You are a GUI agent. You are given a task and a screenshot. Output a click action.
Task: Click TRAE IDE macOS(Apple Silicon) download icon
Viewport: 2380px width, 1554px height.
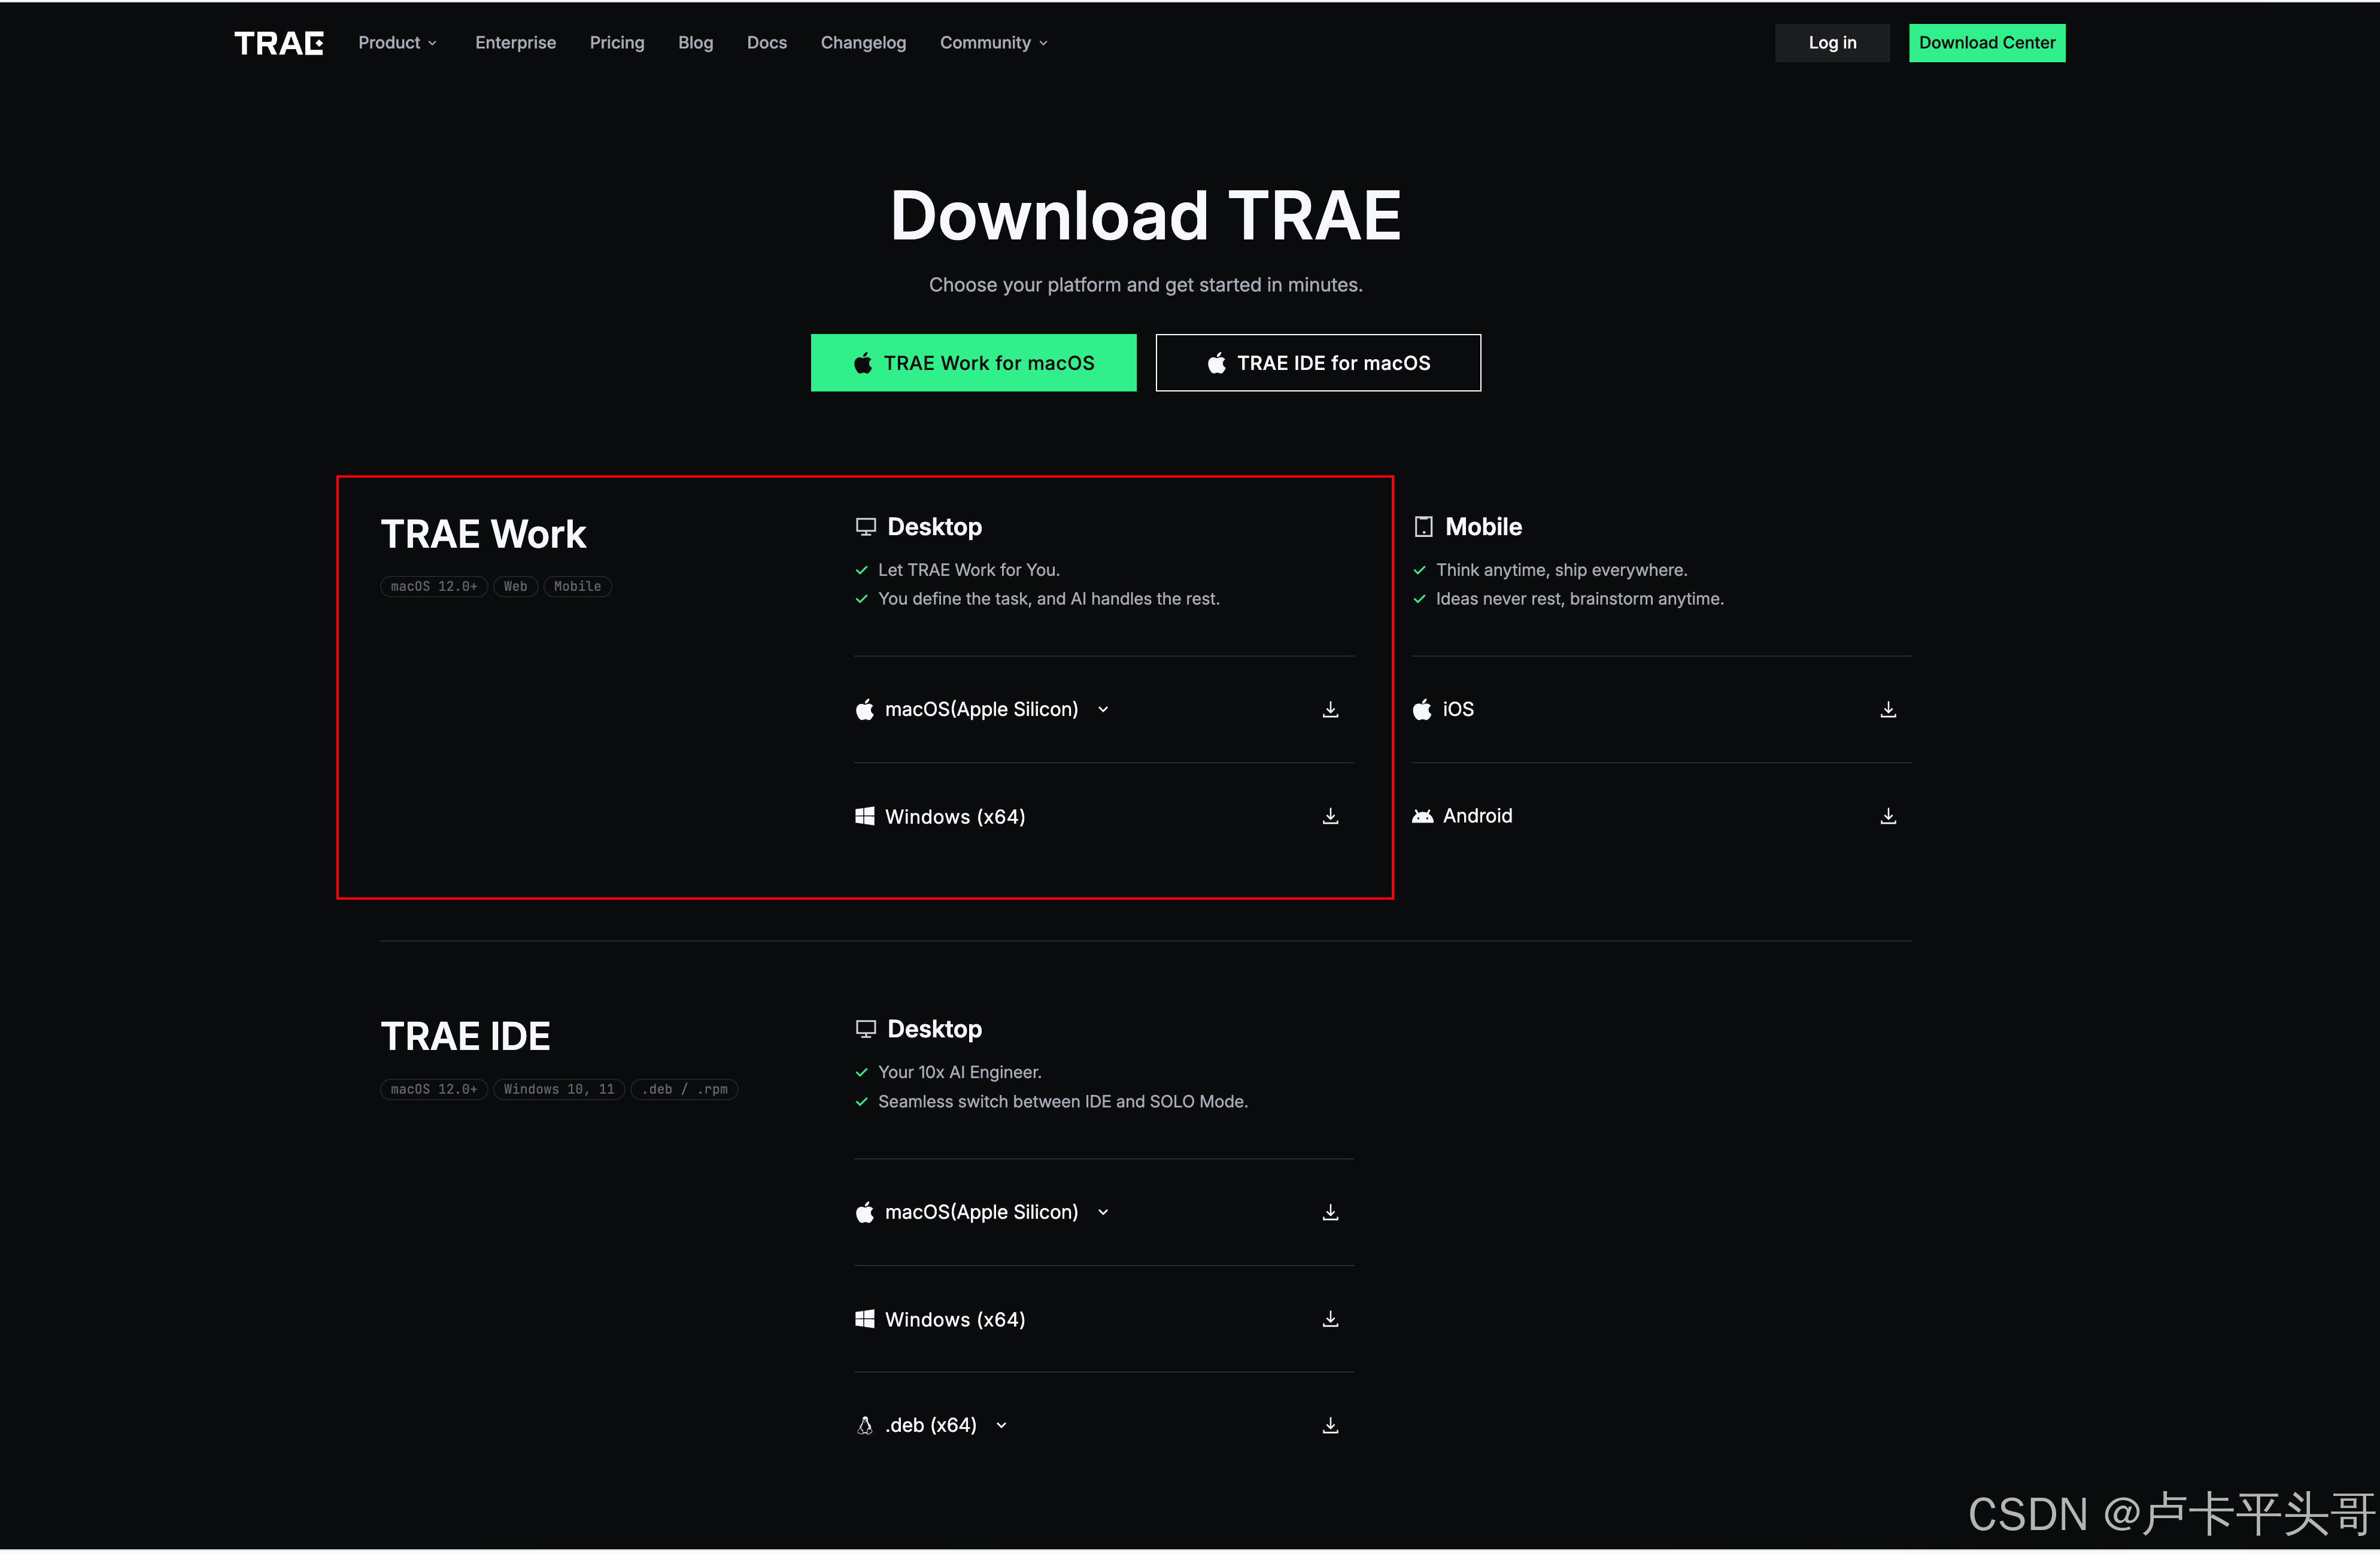[1330, 1212]
